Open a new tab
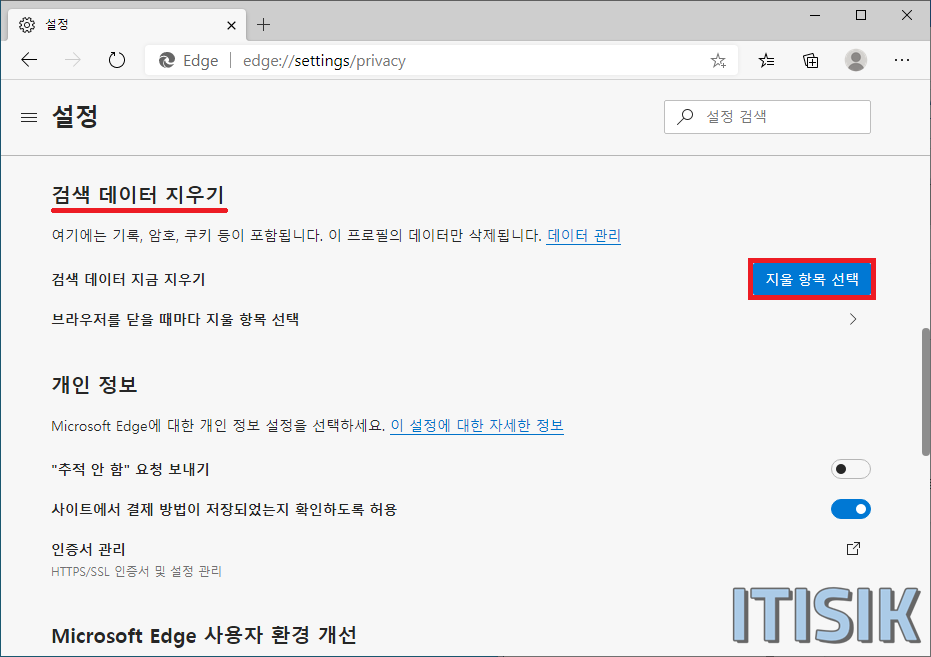 pyautogui.click(x=263, y=25)
